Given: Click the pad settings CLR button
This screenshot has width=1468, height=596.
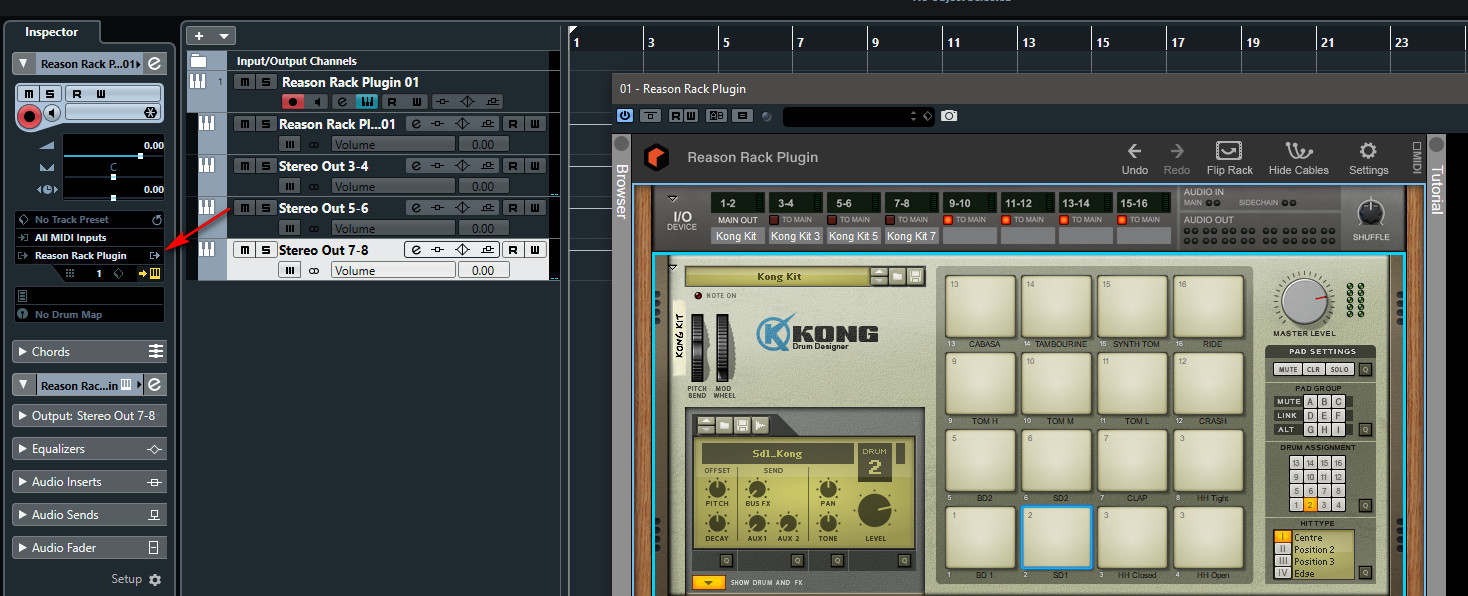Looking at the screenshot, I should (x=1314, y=370).
